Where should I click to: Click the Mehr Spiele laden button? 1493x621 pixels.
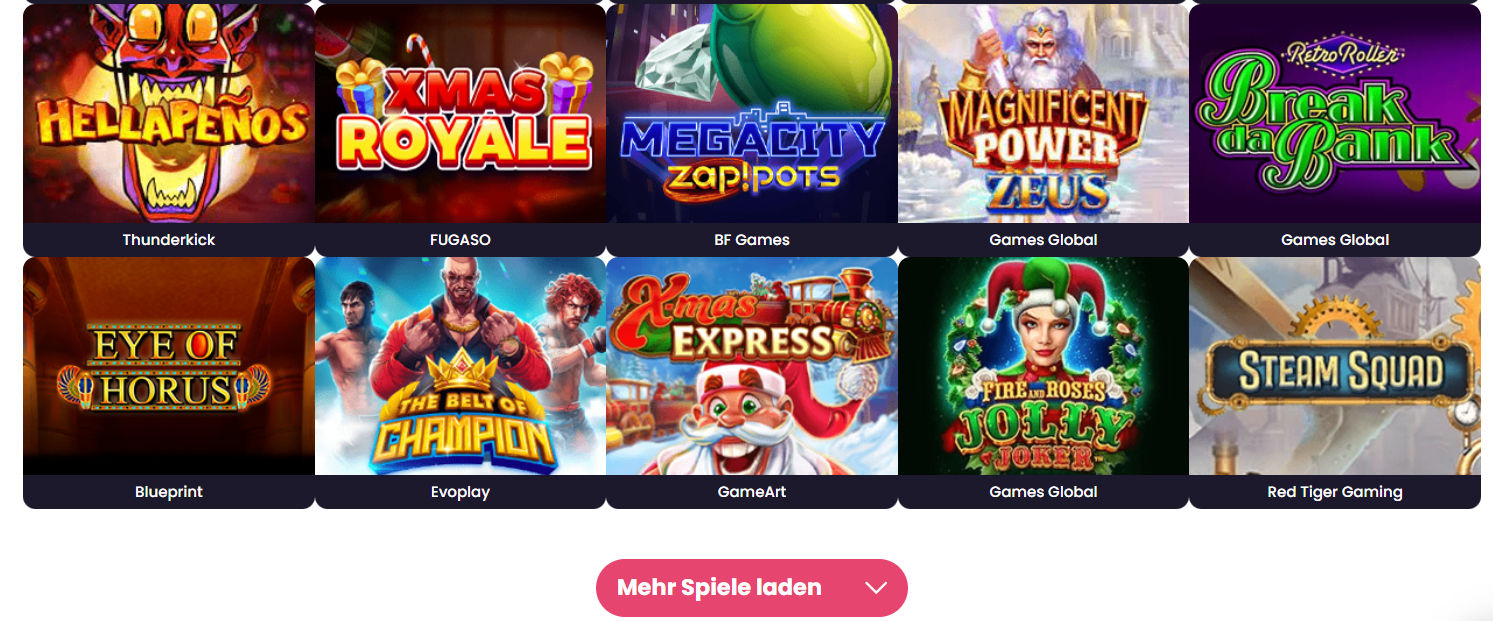click(752, 588)
